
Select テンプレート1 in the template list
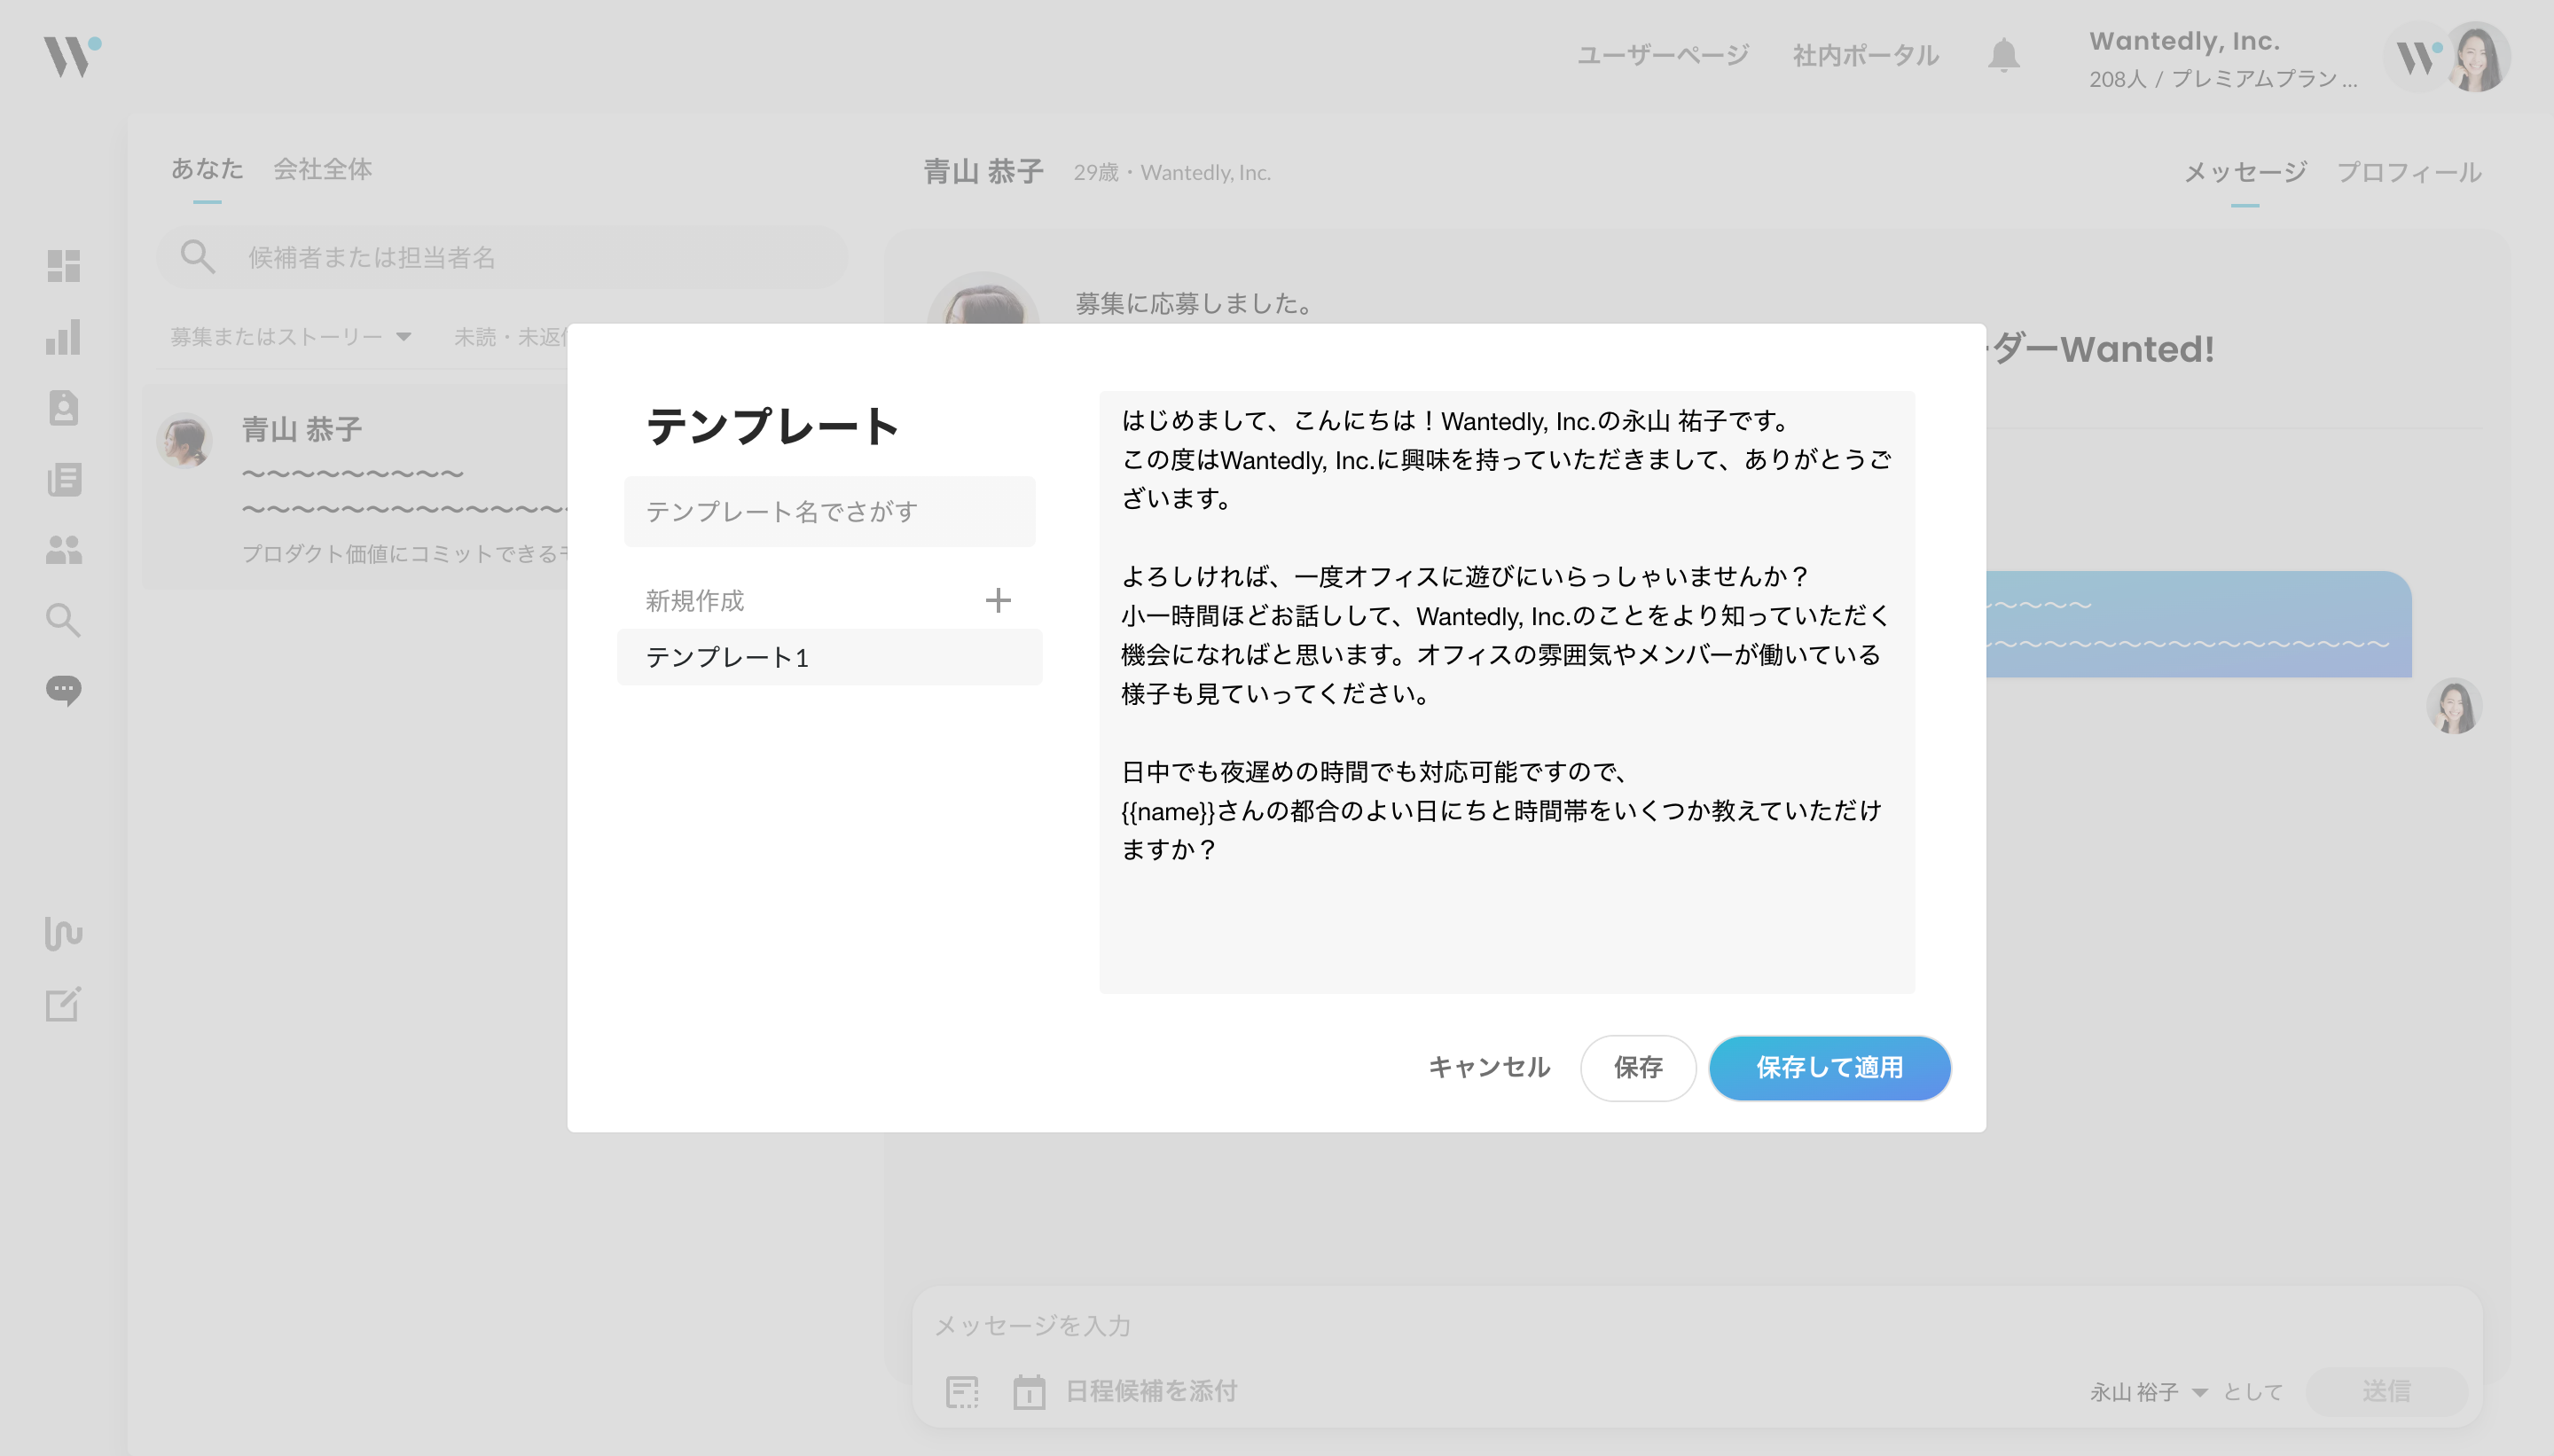coord(829,657)
